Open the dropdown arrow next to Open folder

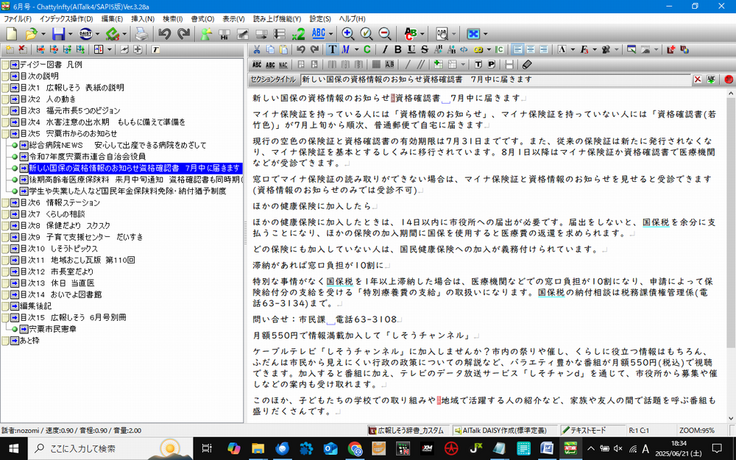click(x=45, y=34)
